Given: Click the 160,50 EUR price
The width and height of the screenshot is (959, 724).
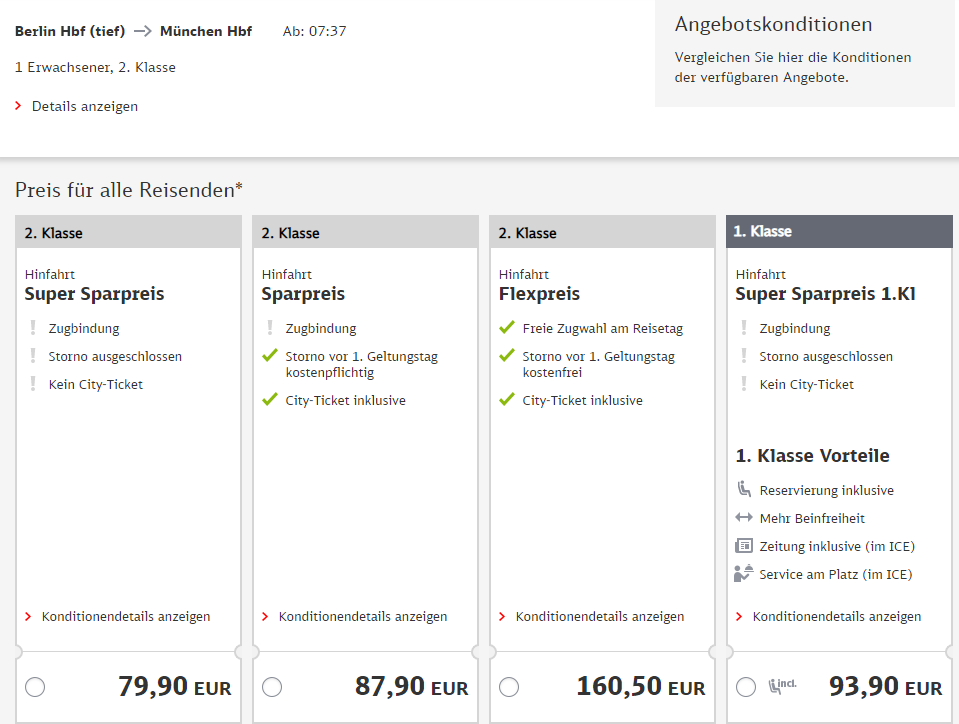Looking at the screenshot, I should coord(641,686).
